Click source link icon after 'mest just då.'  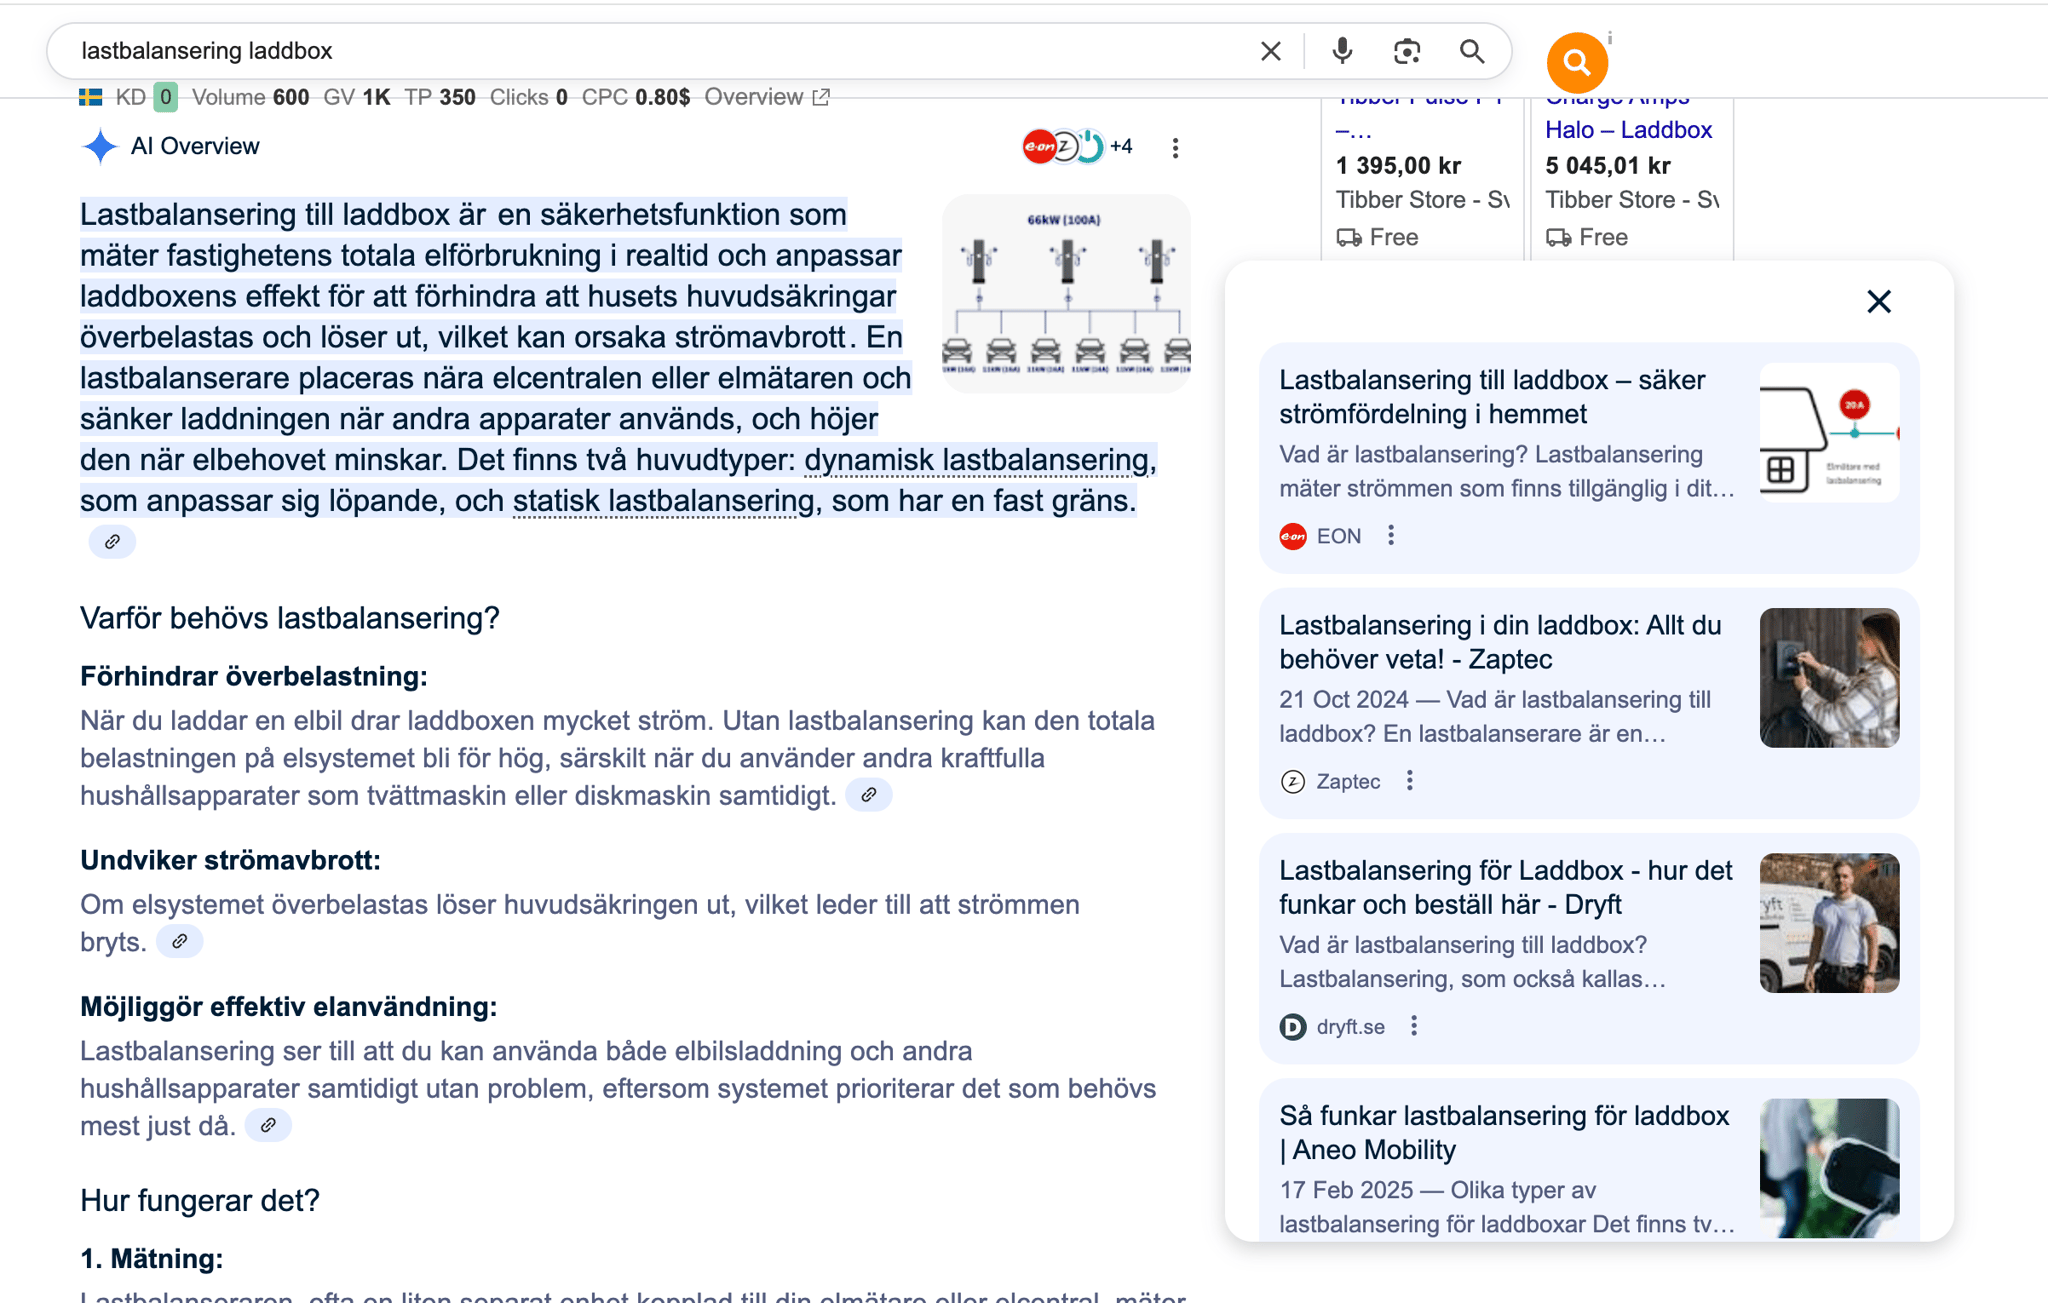(268, 1125)
